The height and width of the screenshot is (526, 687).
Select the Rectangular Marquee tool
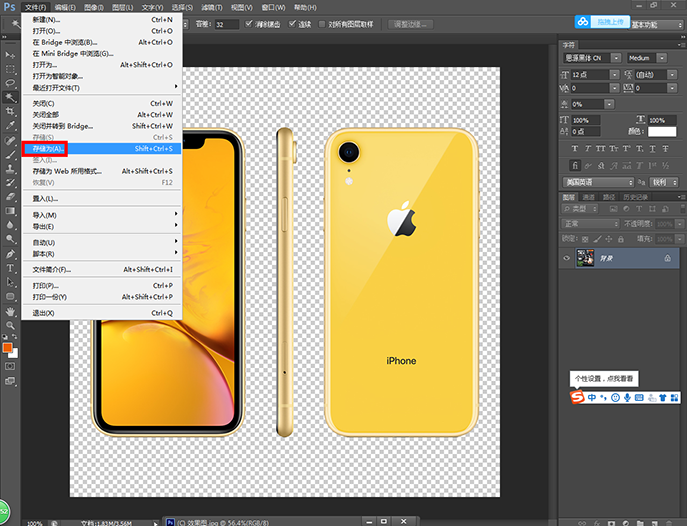coord(10,69)
